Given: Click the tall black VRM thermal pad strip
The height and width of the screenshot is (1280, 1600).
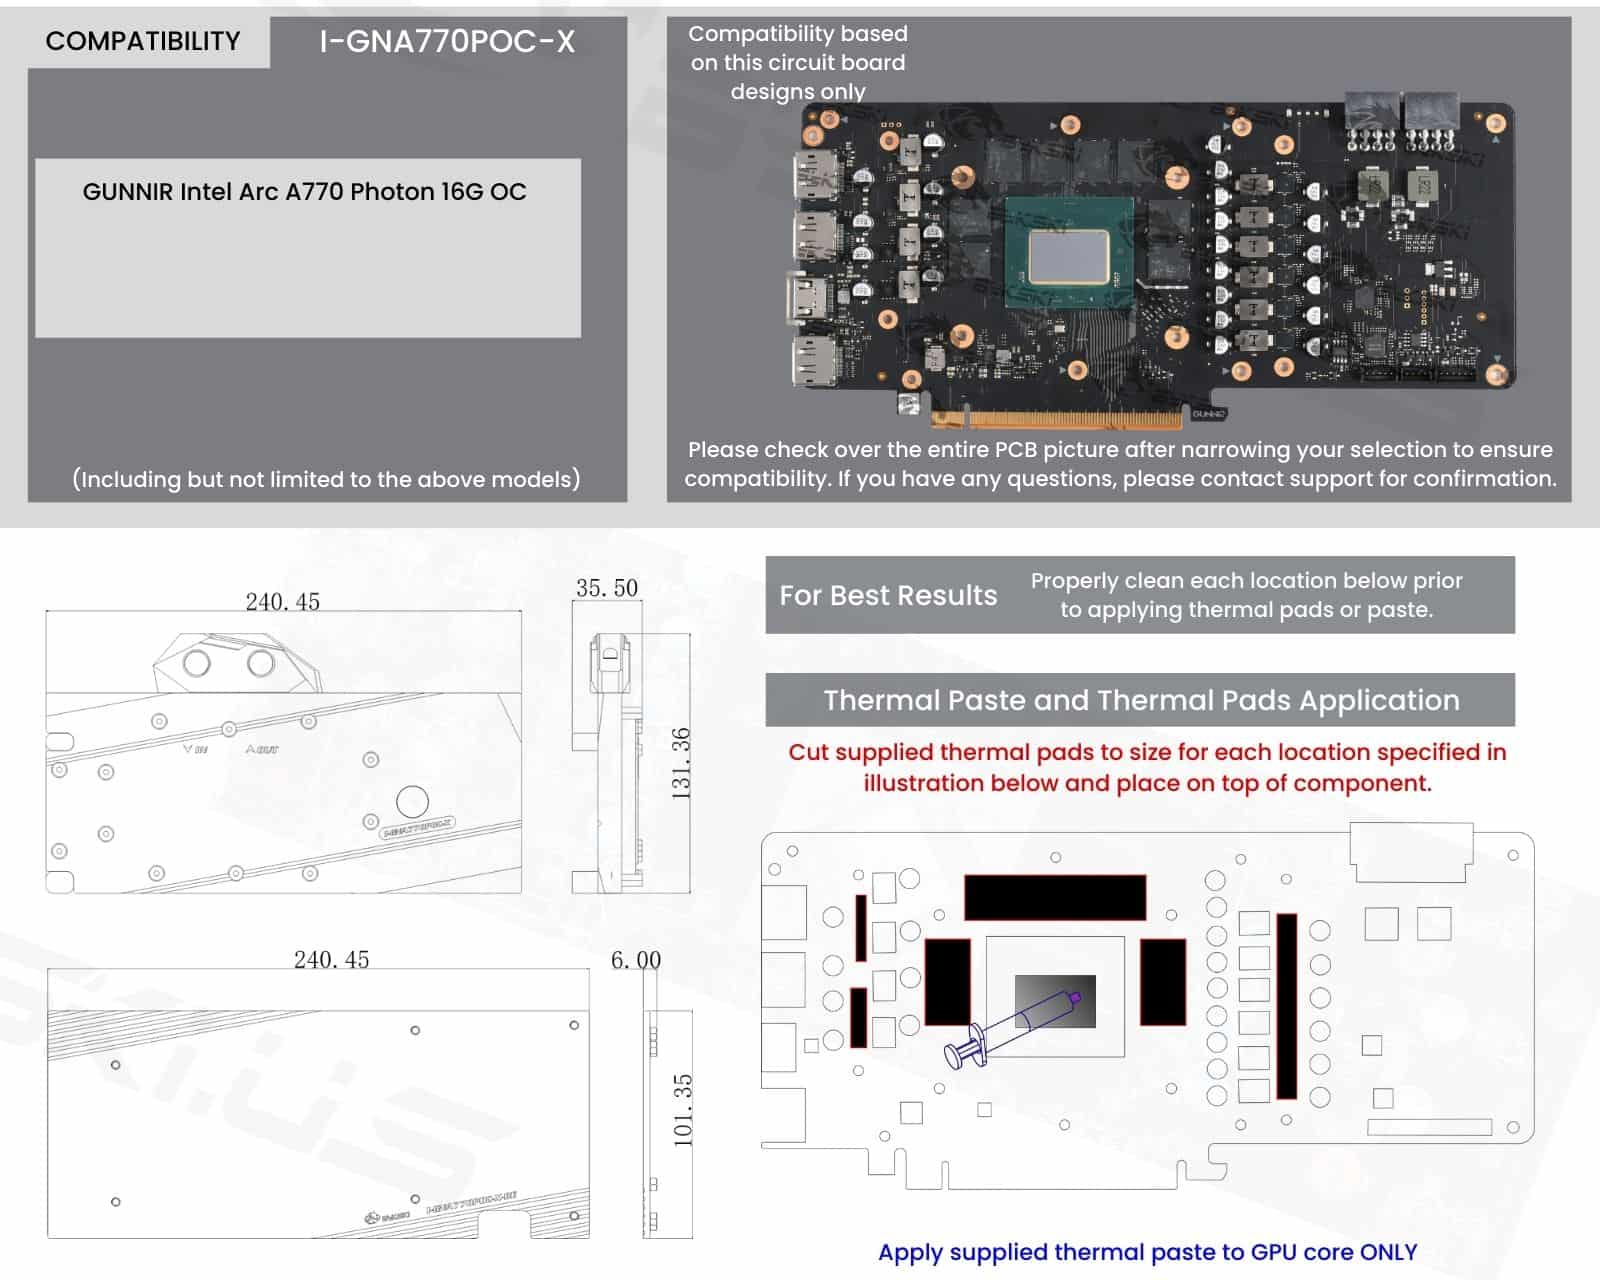Looking at the screenshot, I should click(x=1286, y=1006).
